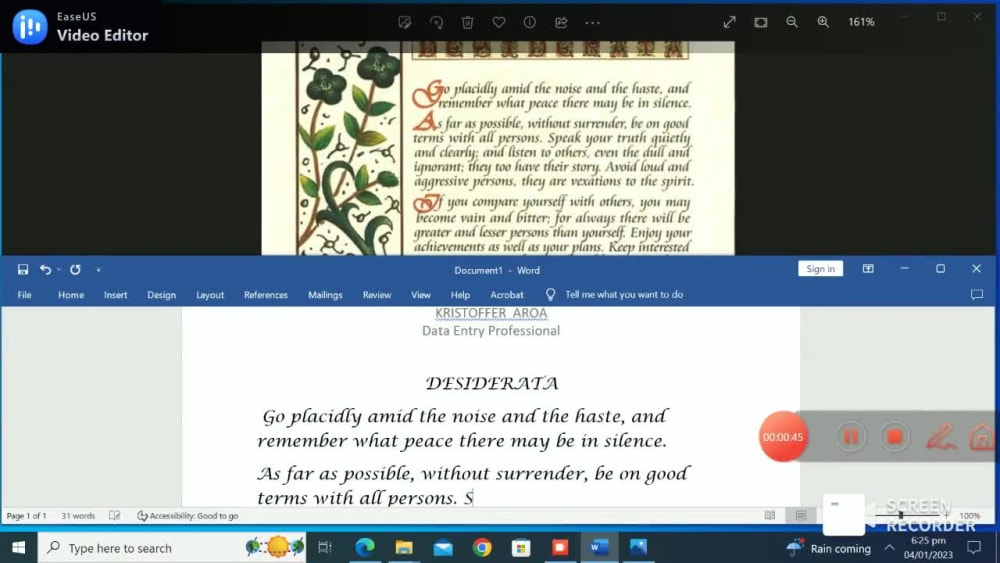Viewport: 1000px width, 563px height.
Task: Switch to Print Layout view in Word
Action: [x=801, y=515]
